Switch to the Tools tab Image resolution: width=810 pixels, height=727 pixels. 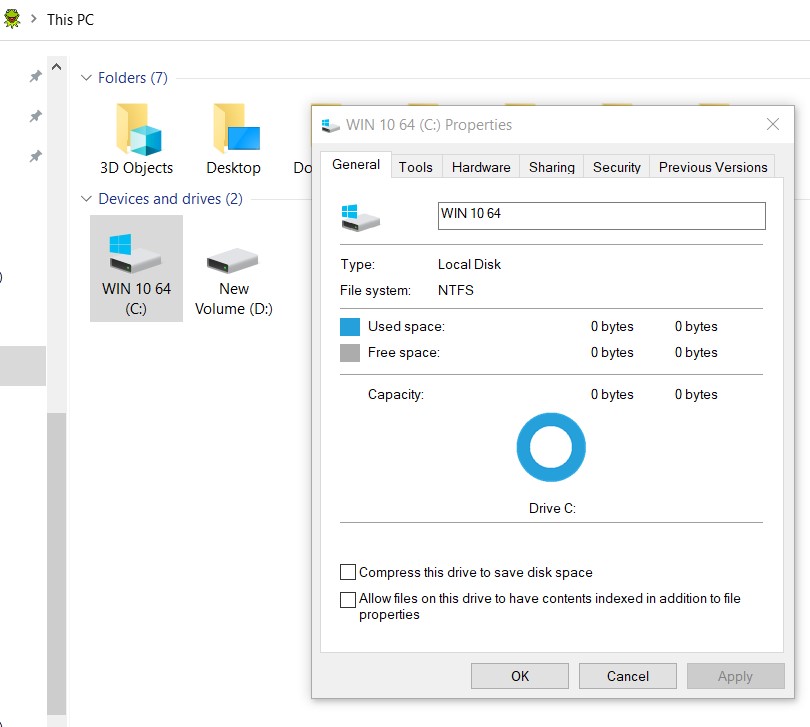[416, 167]
